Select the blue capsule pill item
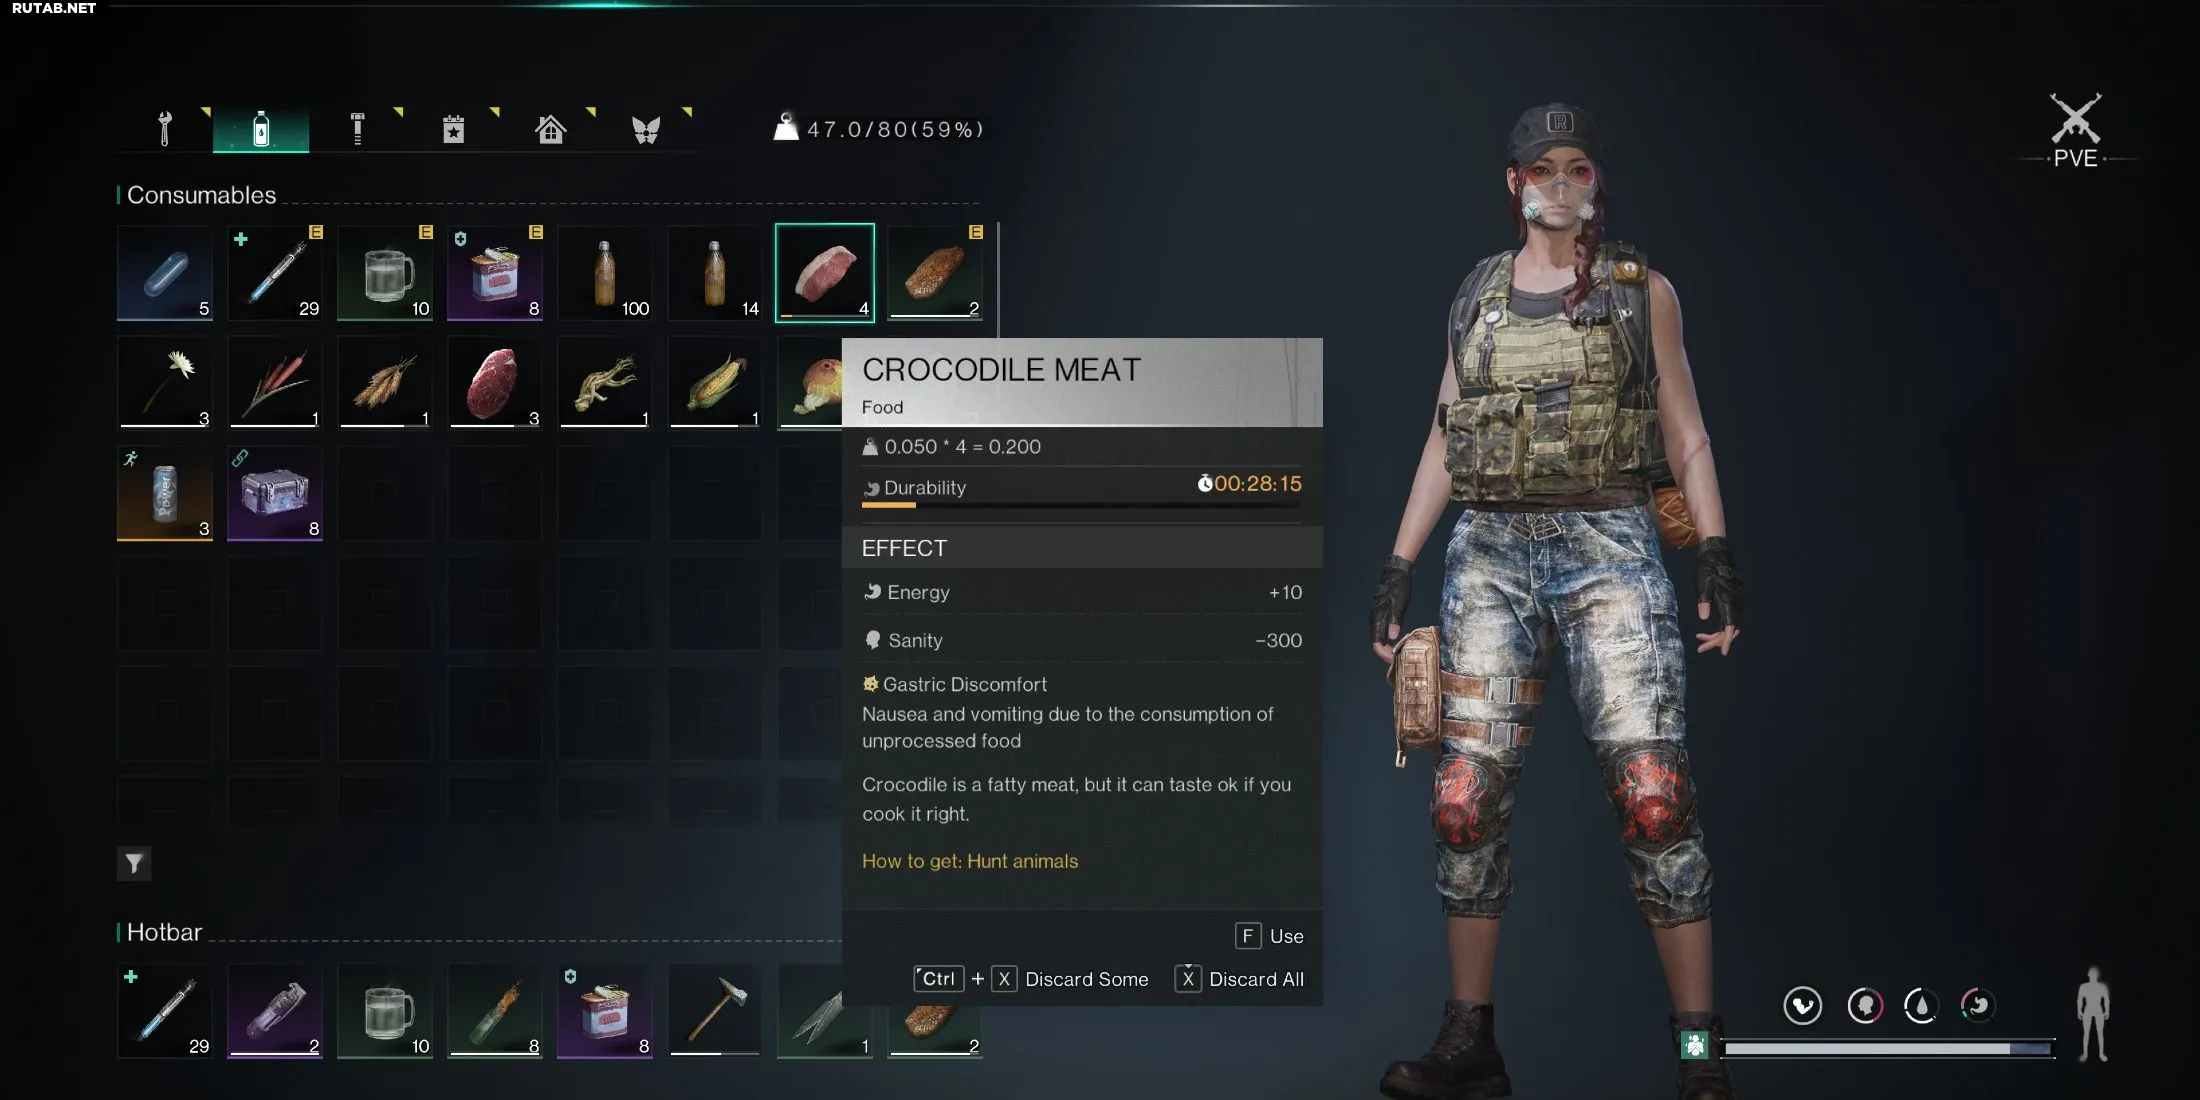This screenshot has height=1100, width=2200. tap(165, 273)
